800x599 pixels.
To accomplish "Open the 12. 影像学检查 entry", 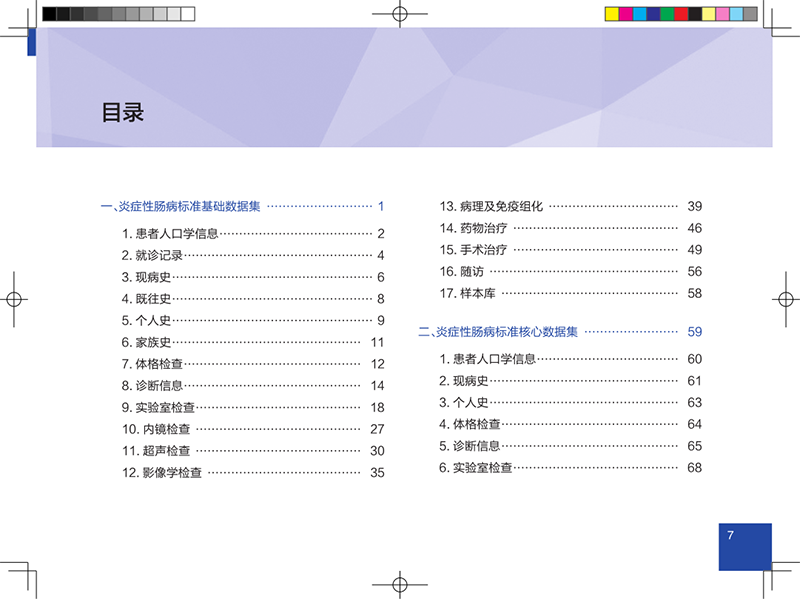I will click(x=253, y=472).
